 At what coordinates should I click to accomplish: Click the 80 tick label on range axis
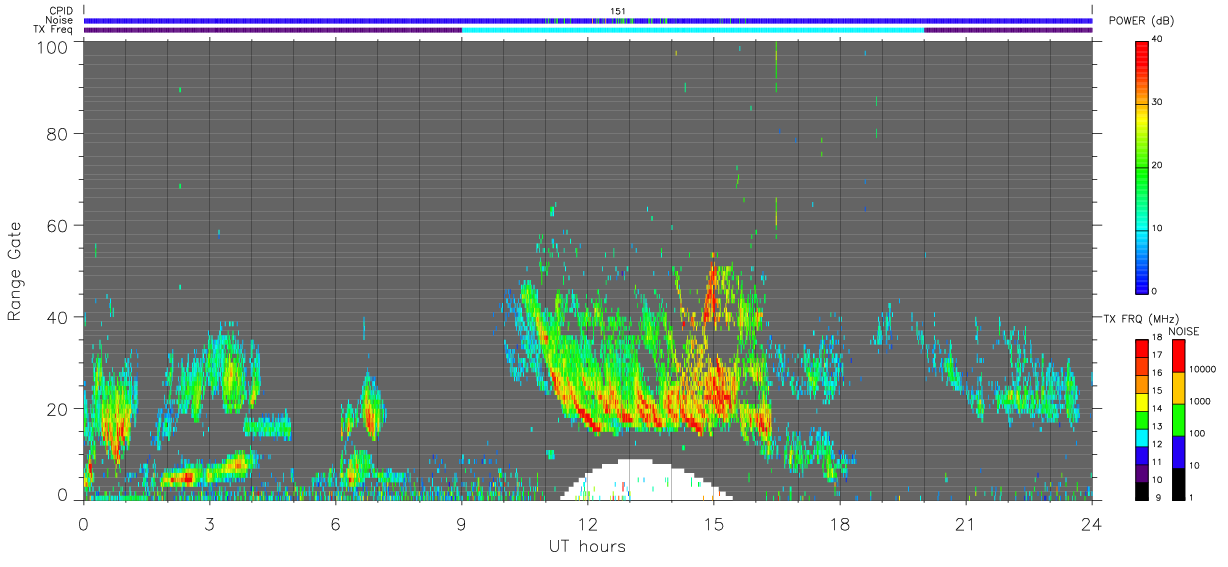click(x=58, y=133)
